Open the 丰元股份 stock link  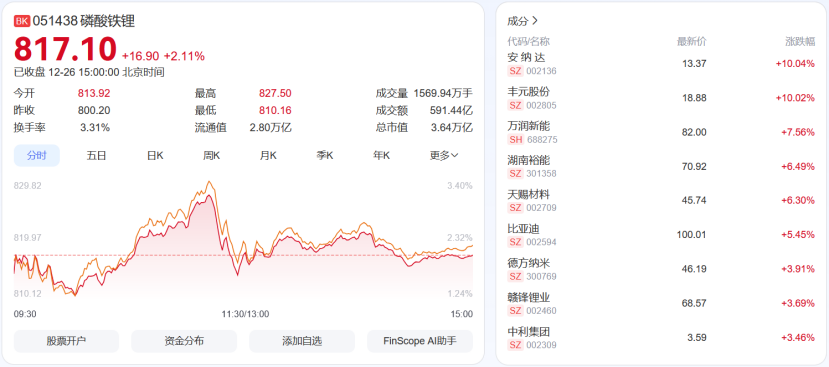point(529,91)
